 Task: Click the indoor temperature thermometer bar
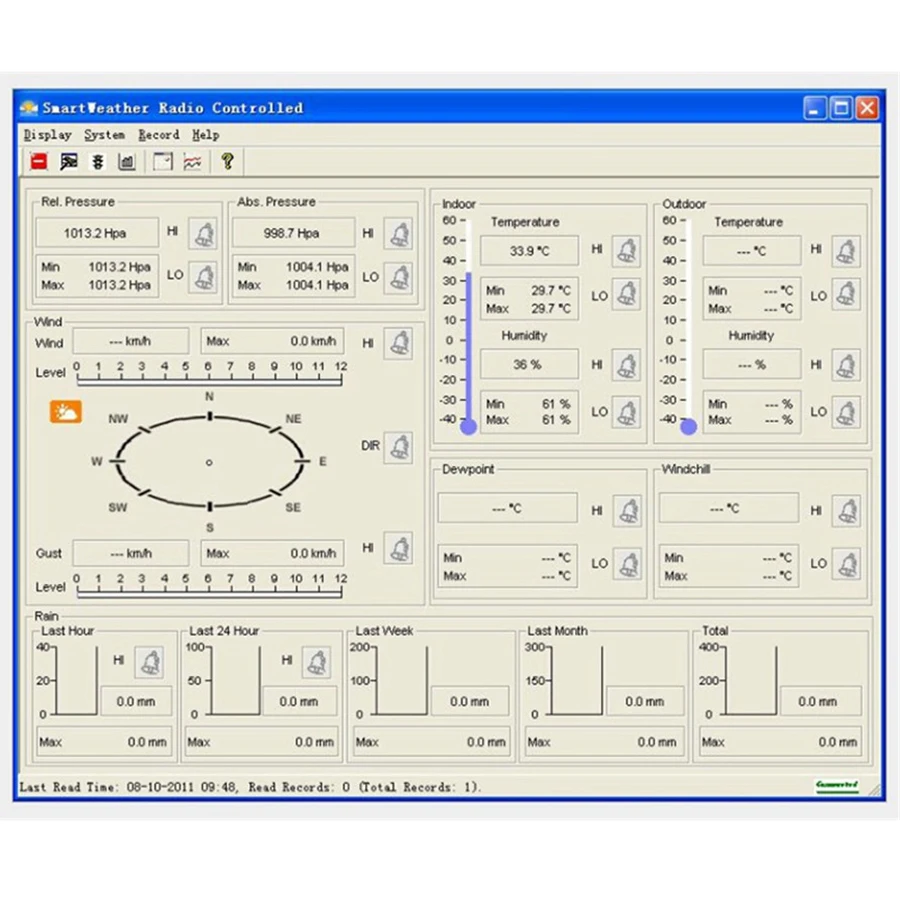pos(468,345)
